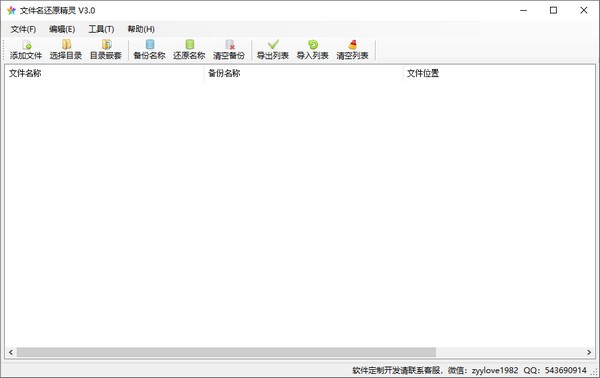Open the 编辑(E) menu

click(x=62, y=29)
